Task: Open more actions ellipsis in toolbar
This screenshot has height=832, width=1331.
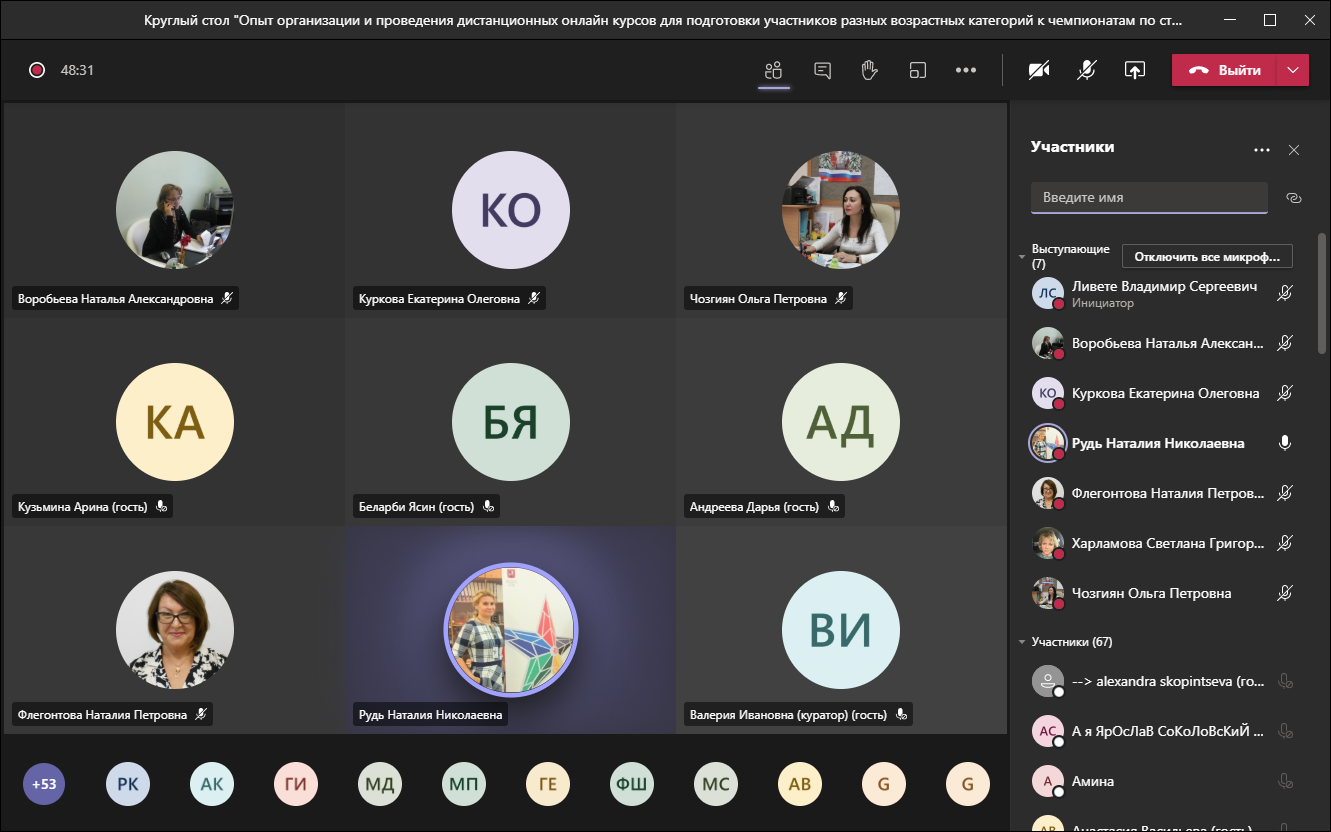Action: pyautogui.click(x=965, y=70)
